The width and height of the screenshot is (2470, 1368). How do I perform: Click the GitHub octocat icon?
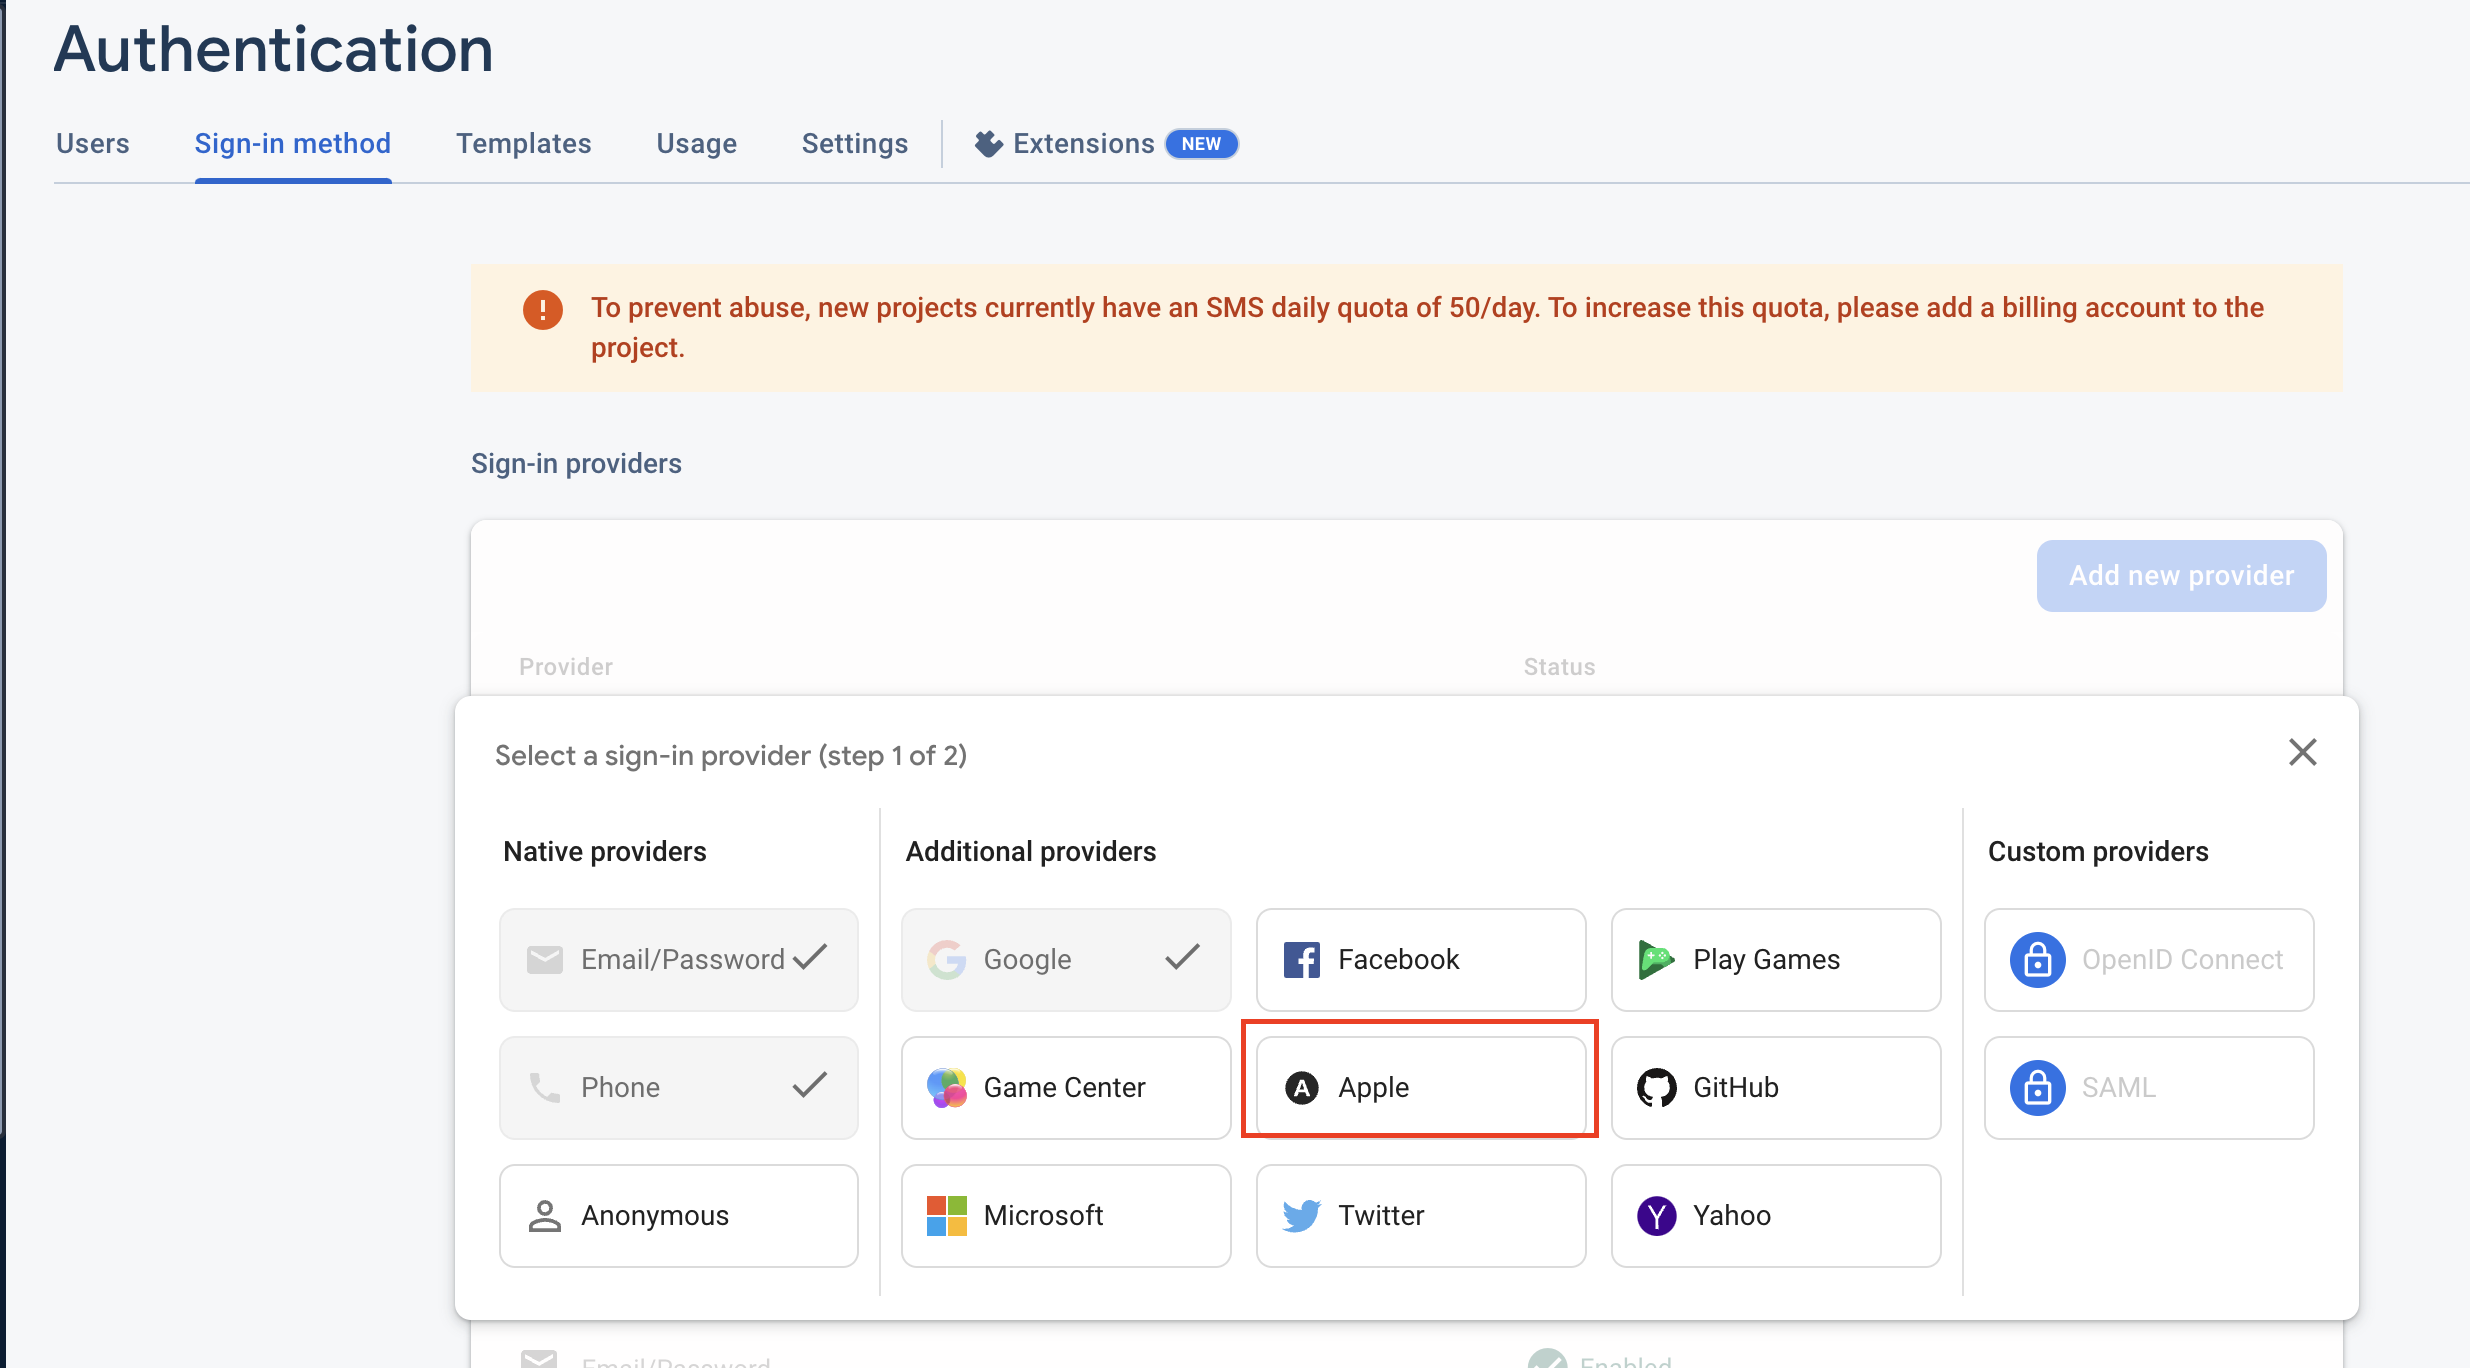pyautogui.click(x=1656, y=1088)
